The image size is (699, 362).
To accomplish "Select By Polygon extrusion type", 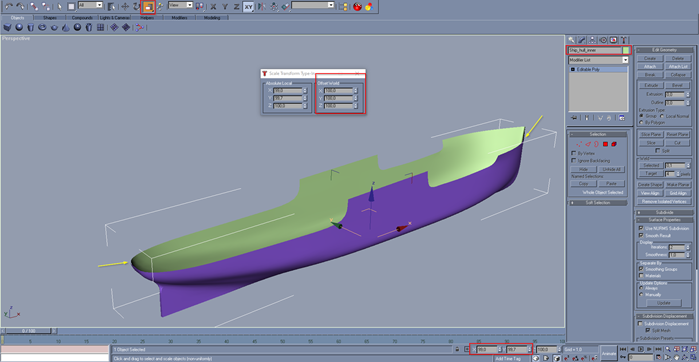I will (641, 122).
